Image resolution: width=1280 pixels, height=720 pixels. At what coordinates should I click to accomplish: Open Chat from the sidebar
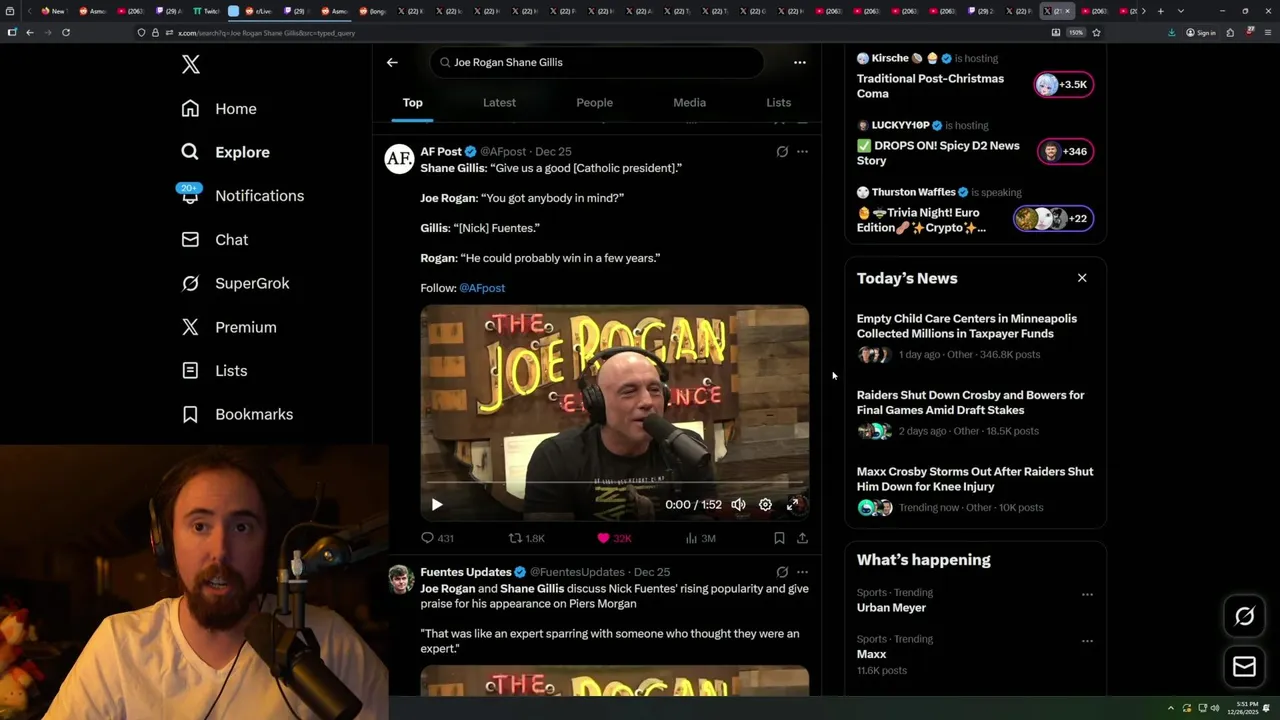click(x=215, y=240)
